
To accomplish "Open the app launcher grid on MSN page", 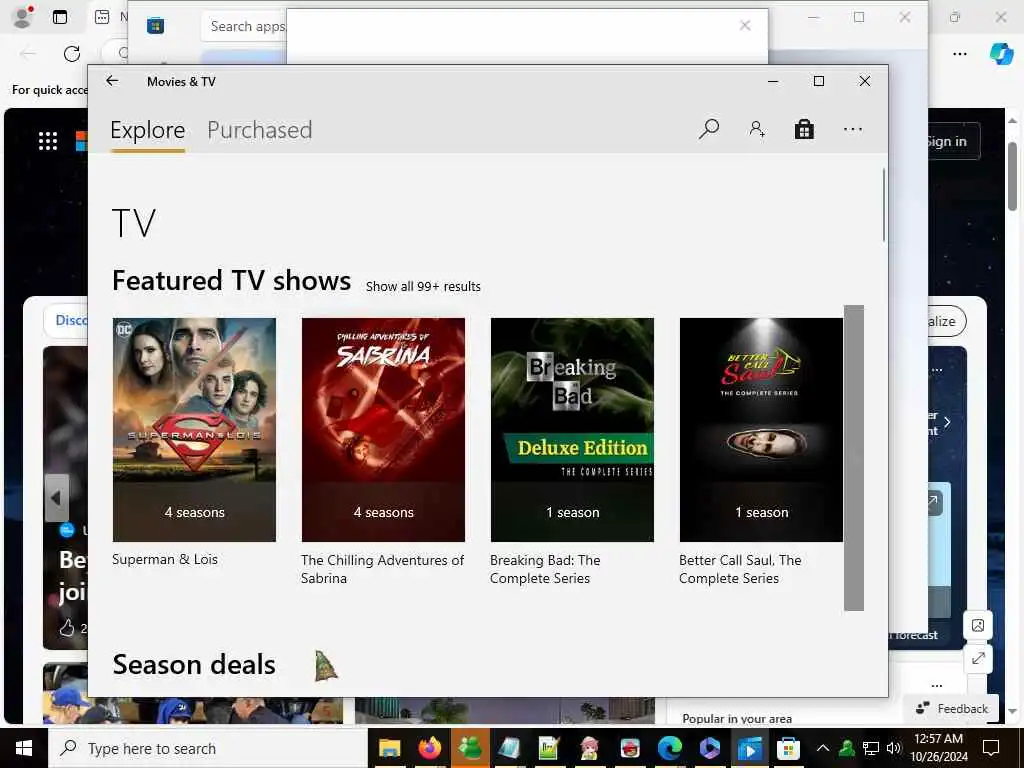I will [48, 141].
